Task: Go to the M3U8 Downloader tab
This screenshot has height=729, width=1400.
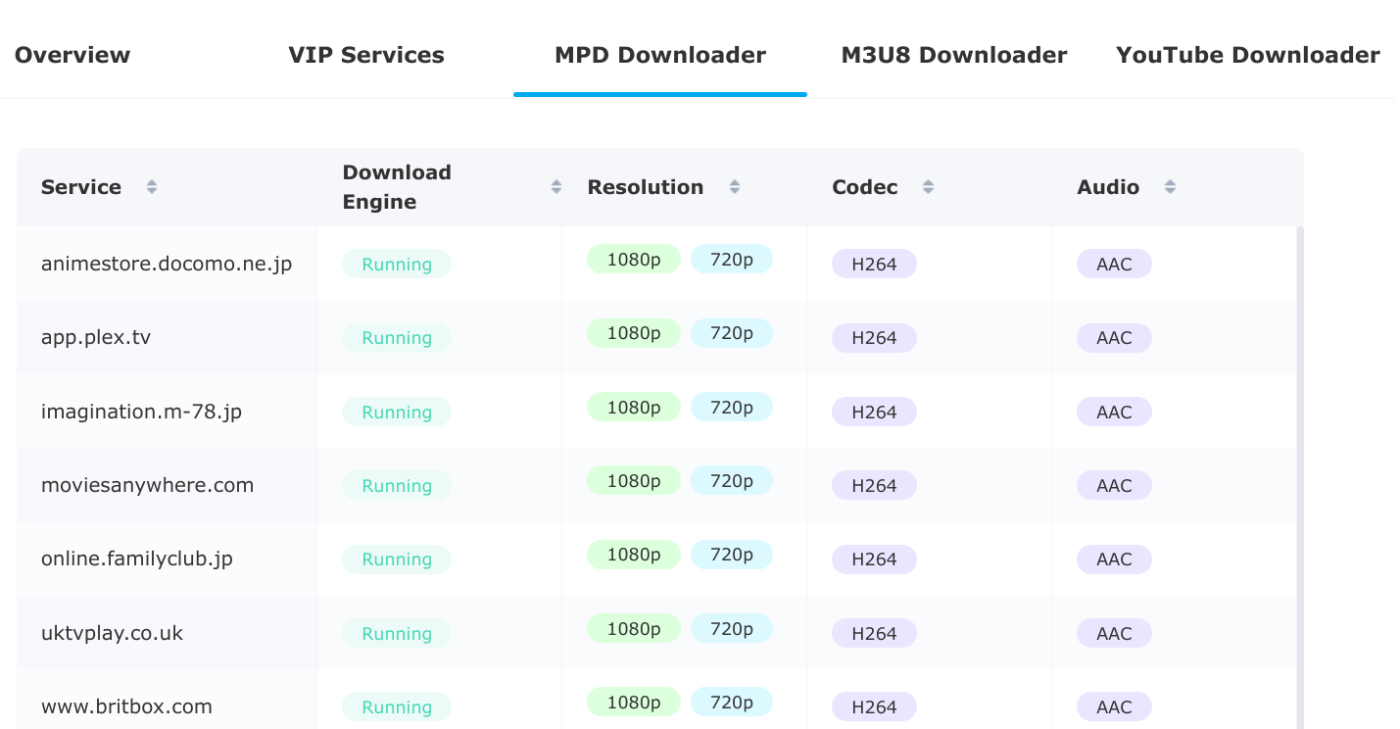Action: click(954, 55)
